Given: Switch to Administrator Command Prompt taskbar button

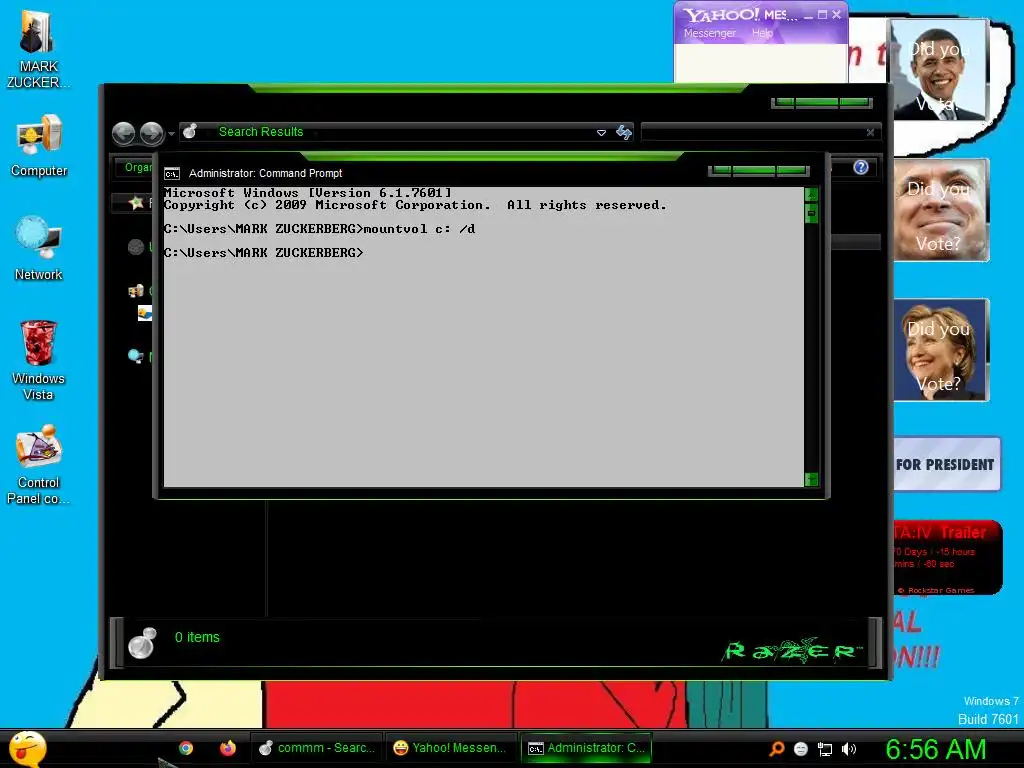Looking at the screenshot, I should pos(586,748).
